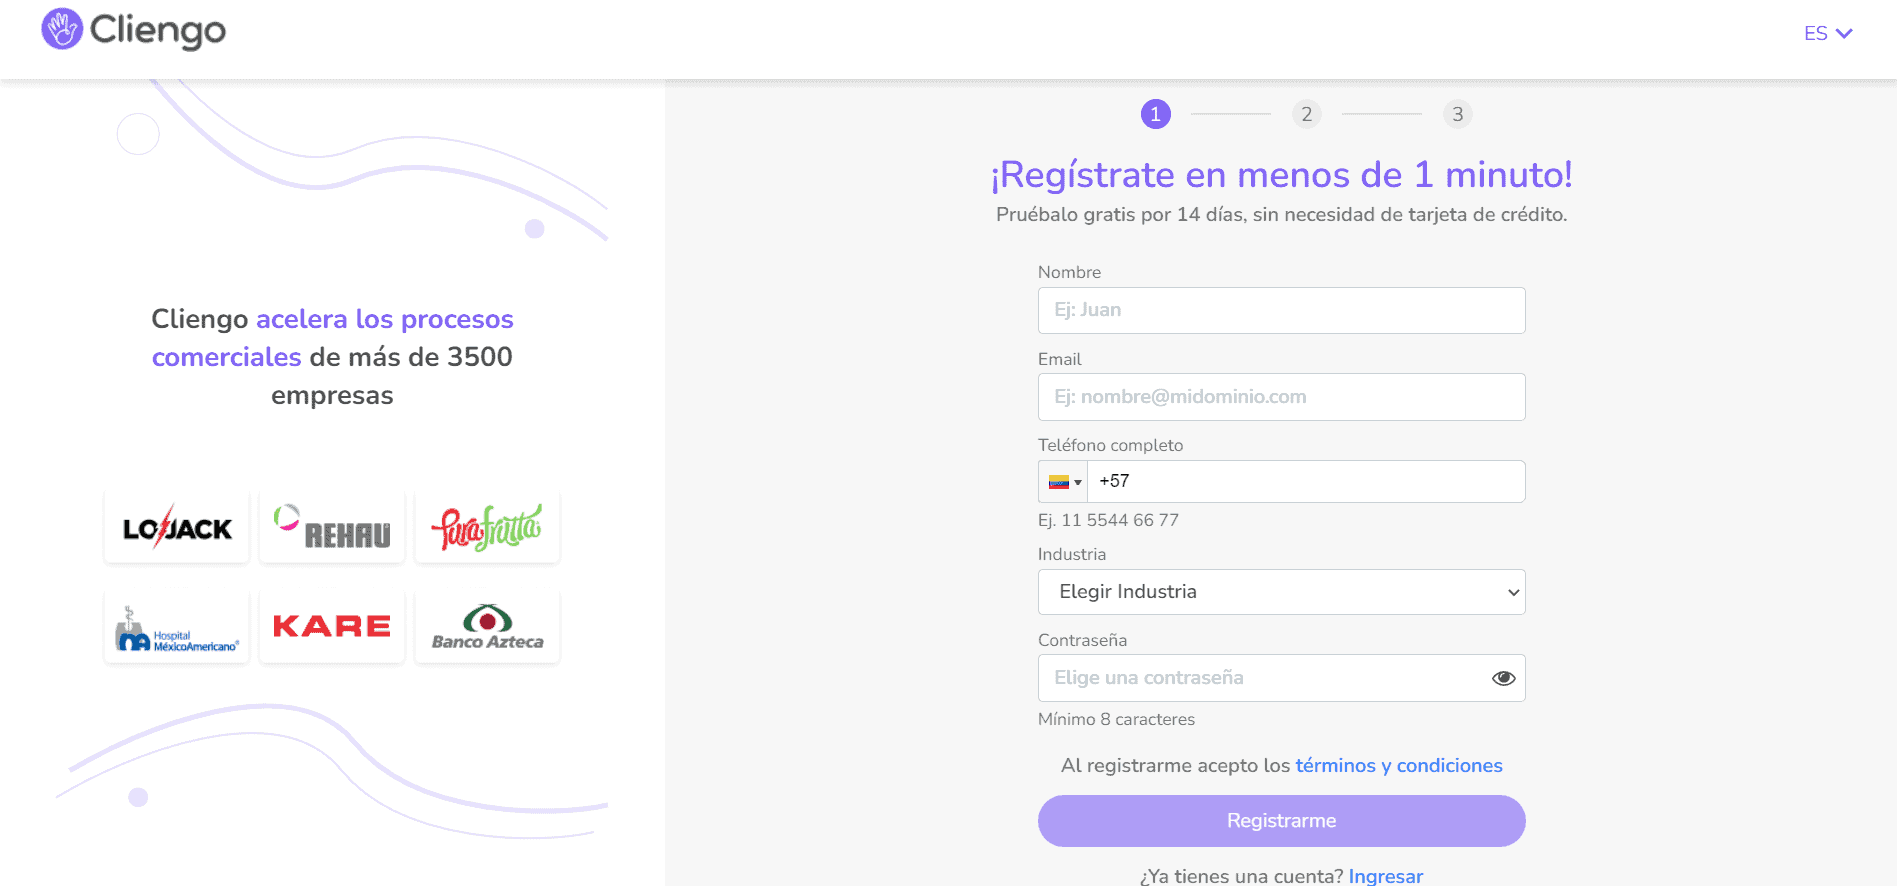Focus the Contraseña password field

[x=1260, y=678]
